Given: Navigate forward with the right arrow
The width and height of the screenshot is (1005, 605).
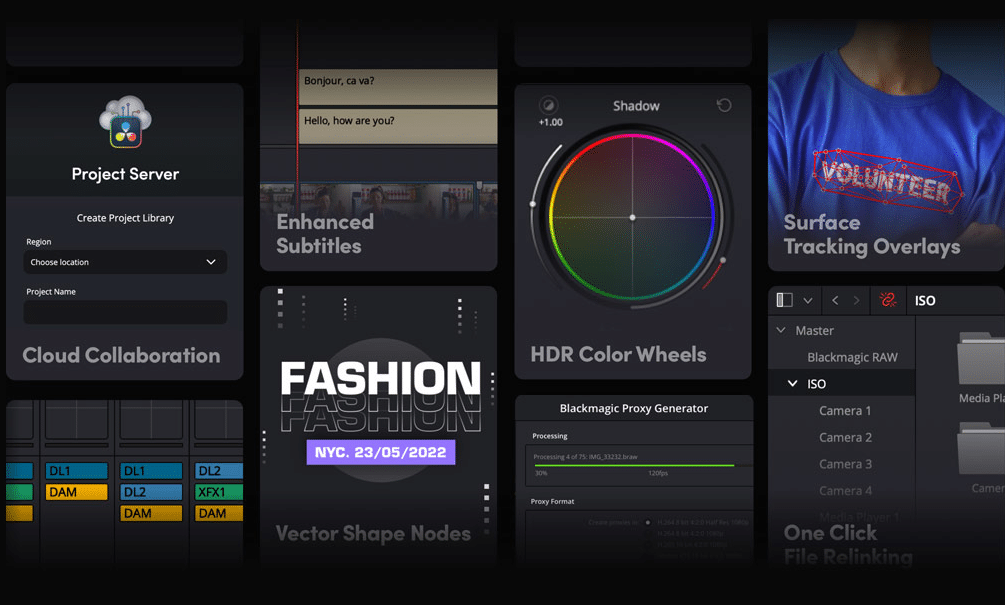Looking at the screenshot, I should tap(857, 300).
